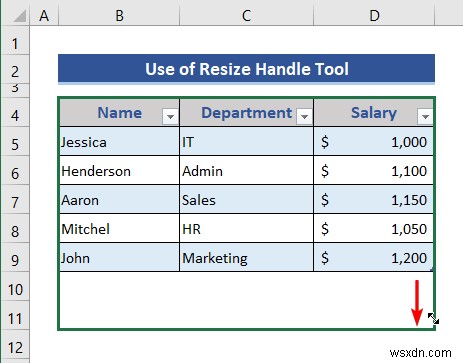Viewport: 463px width, 363px height.
Task: Select row 4 header
Action: [15, 112]
